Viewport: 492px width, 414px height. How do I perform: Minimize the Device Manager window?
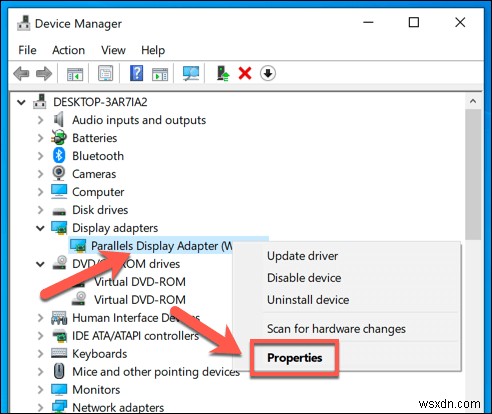coord(368,23)
